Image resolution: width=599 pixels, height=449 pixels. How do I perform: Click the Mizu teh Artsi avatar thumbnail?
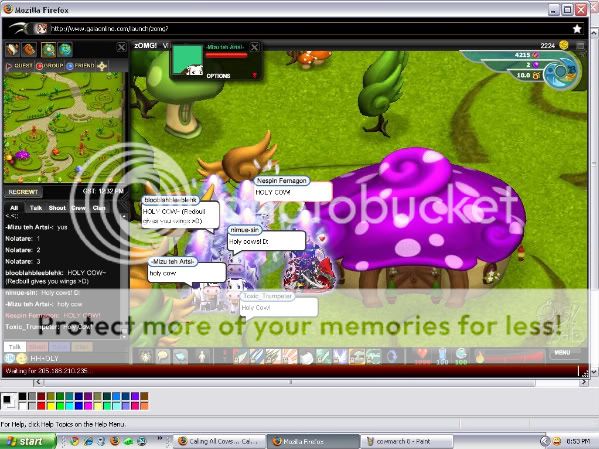click(x=187, y=60)
